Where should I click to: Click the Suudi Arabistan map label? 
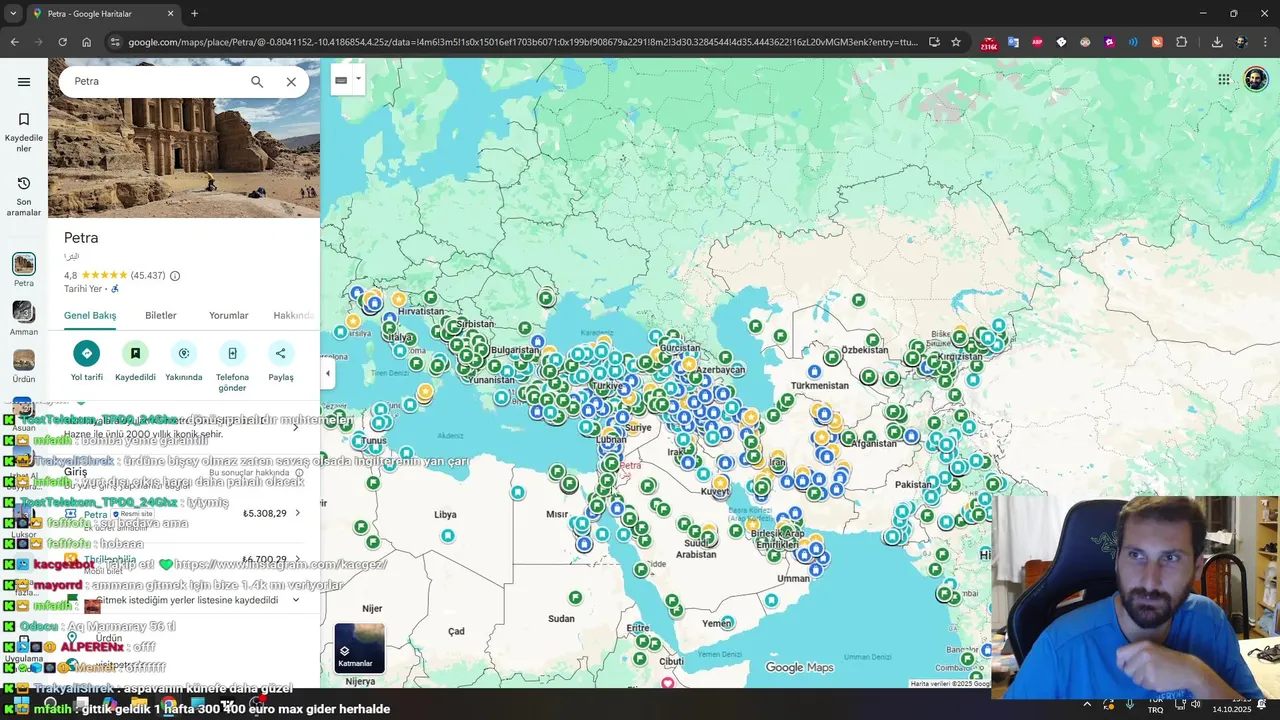(x=696, y=549)
